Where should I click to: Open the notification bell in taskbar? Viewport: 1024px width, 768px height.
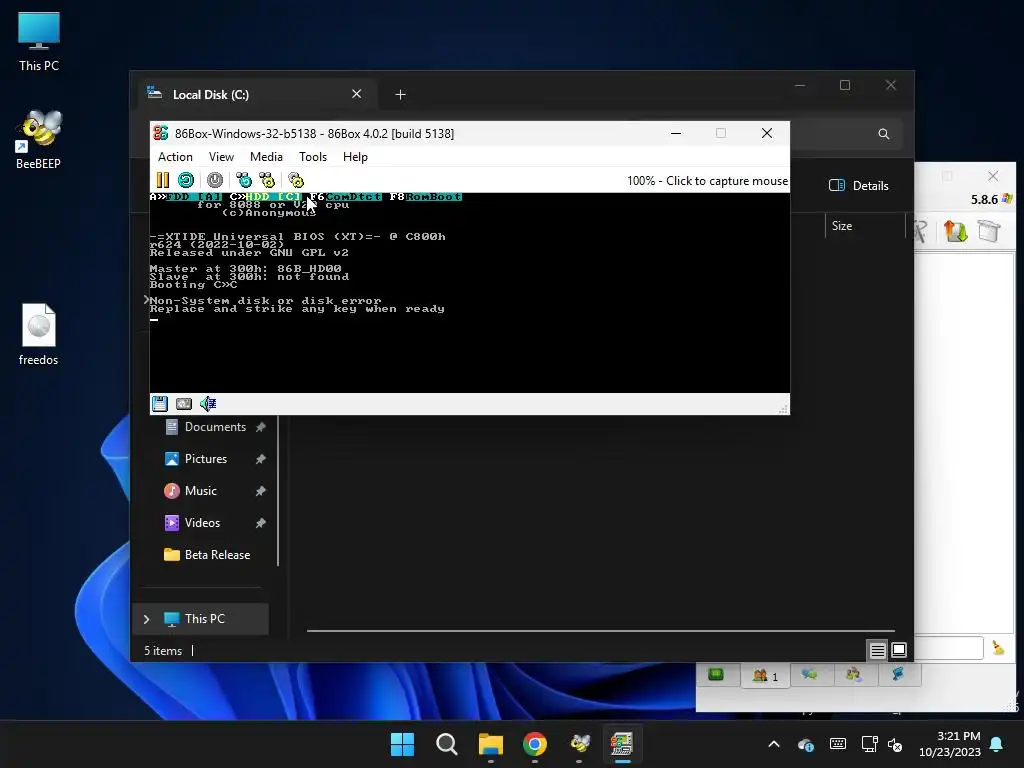click(x=997, y=744)
